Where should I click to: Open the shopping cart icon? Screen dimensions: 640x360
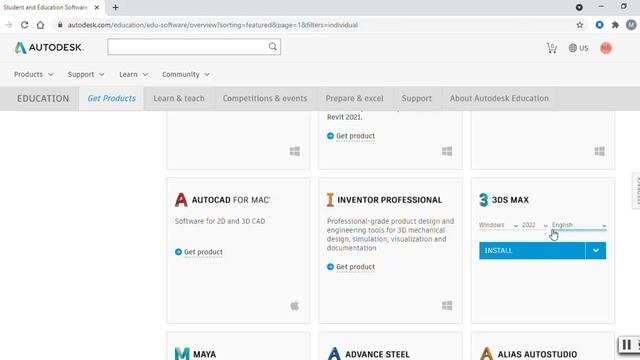coord(551,48)
